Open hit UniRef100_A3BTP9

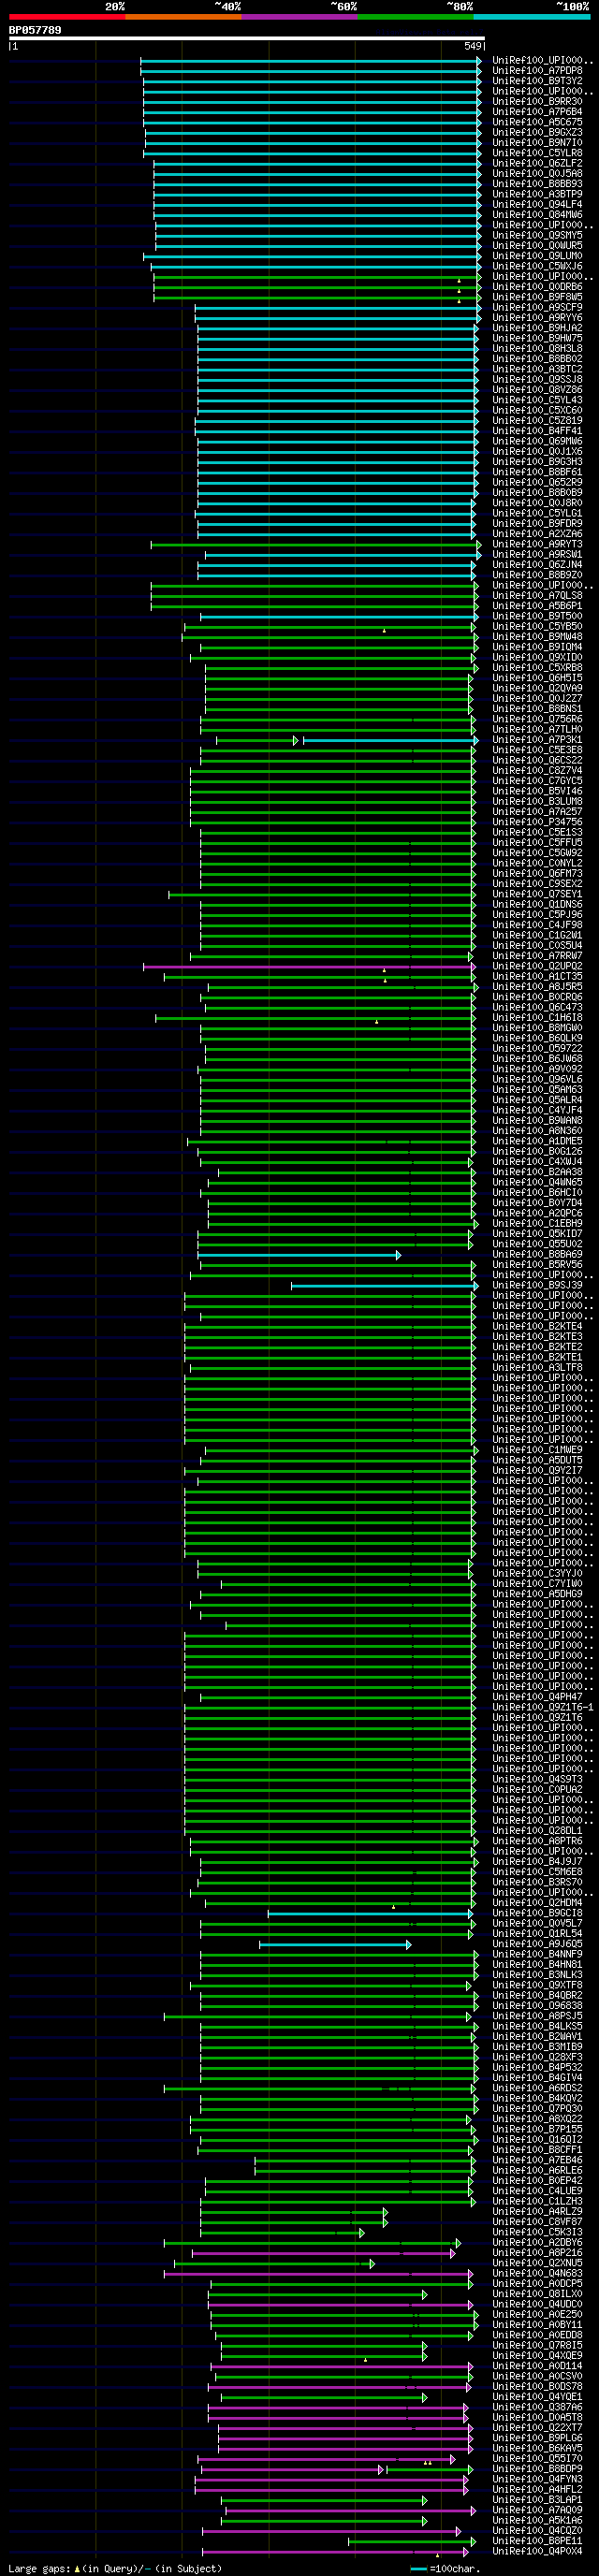pos(537,194)
